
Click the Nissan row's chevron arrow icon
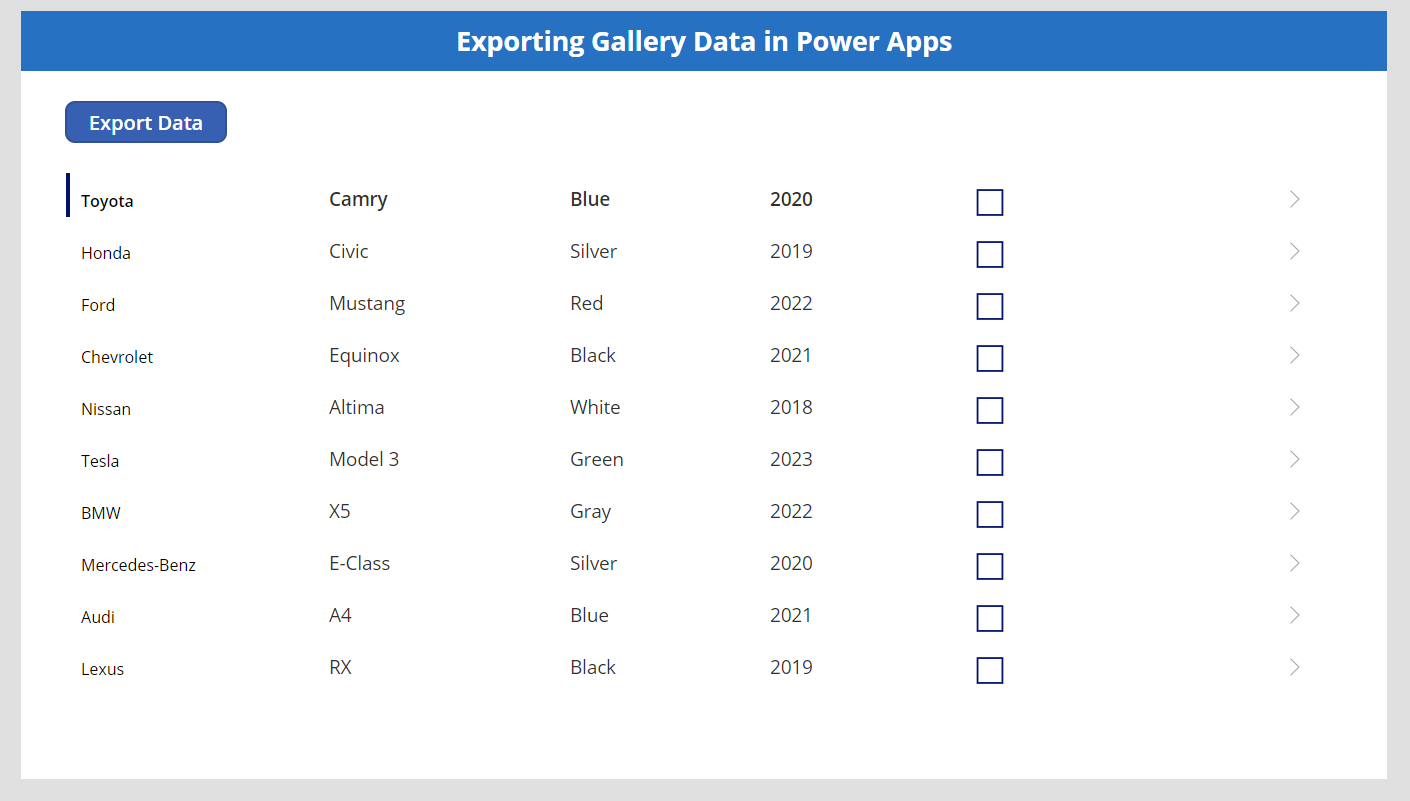tap(1294, 407)
